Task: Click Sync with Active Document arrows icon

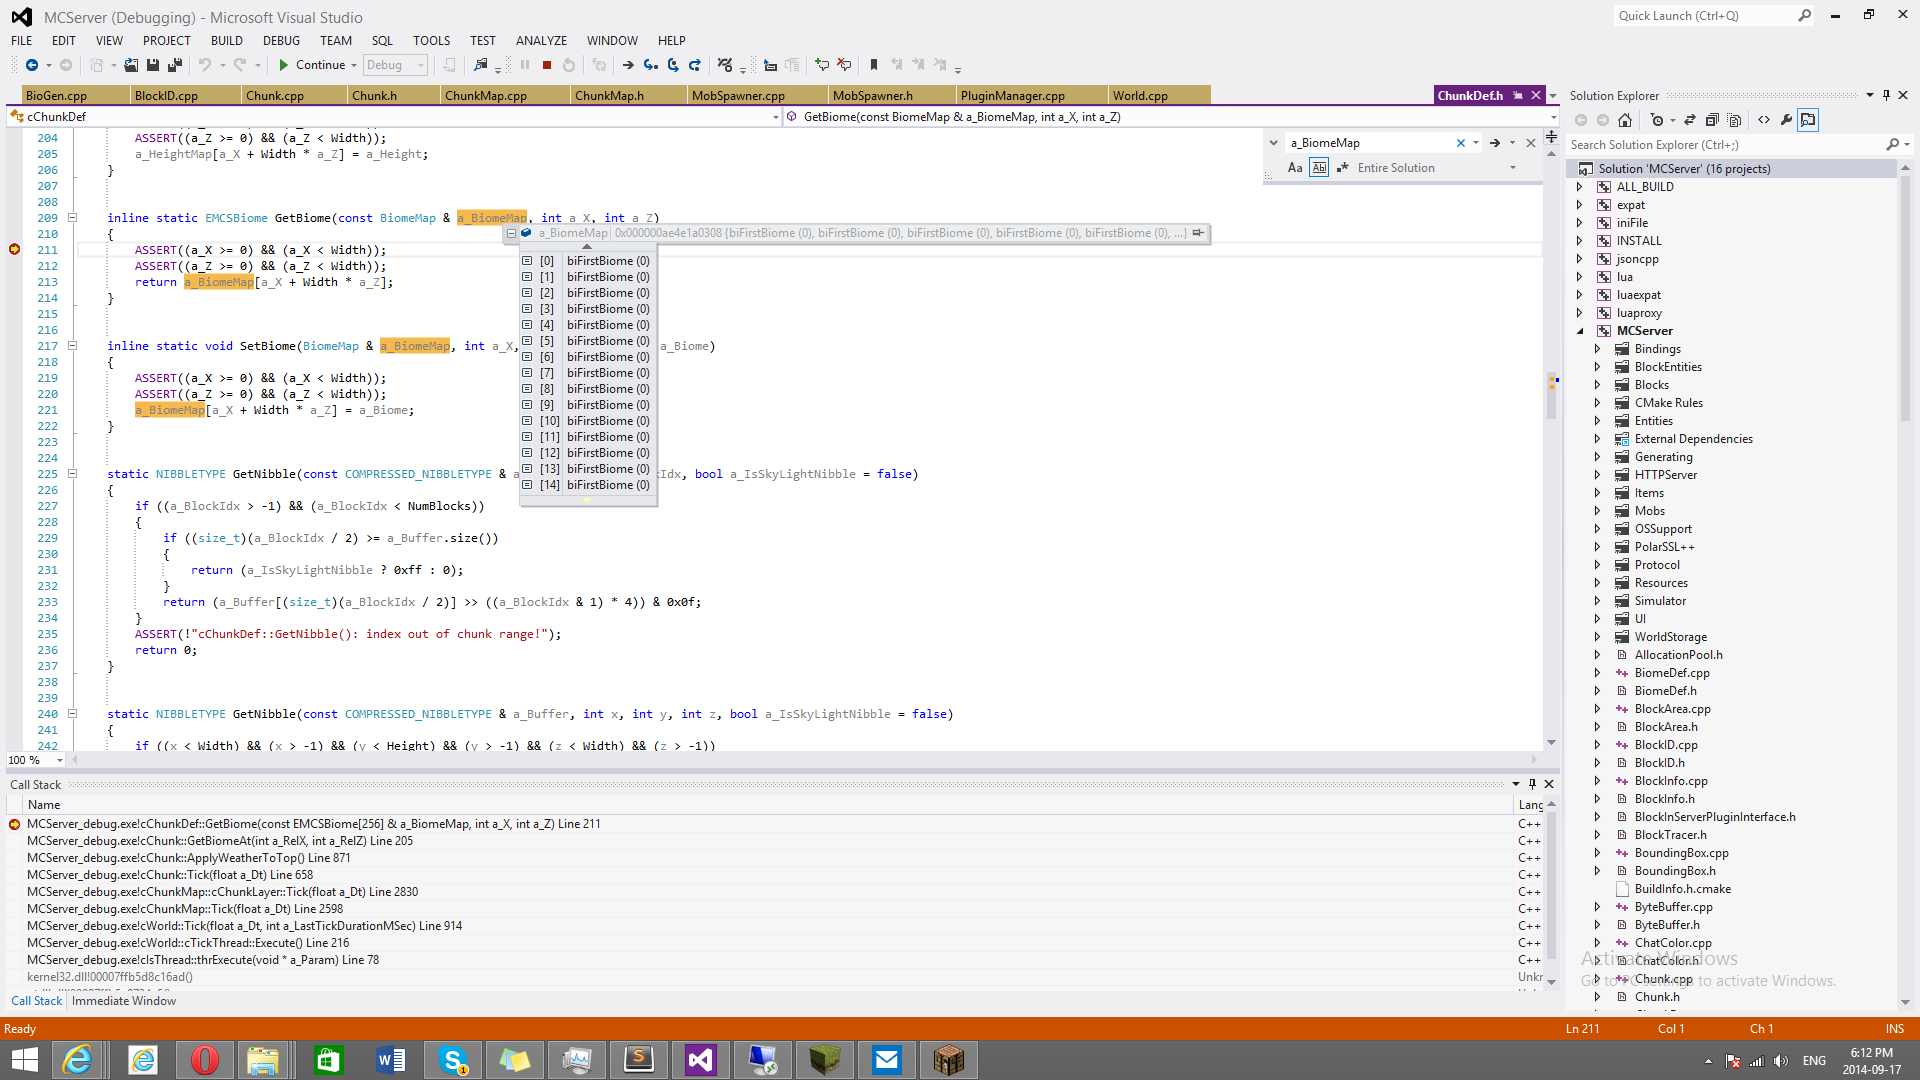Action: click(1690, 120)
